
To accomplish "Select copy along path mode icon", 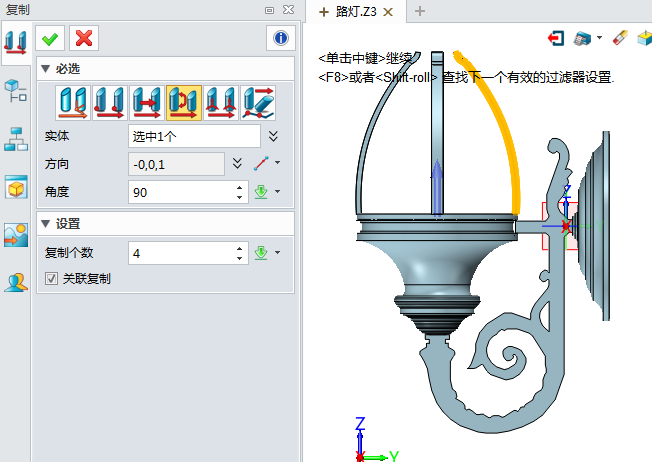I will (x=258, y=103).
